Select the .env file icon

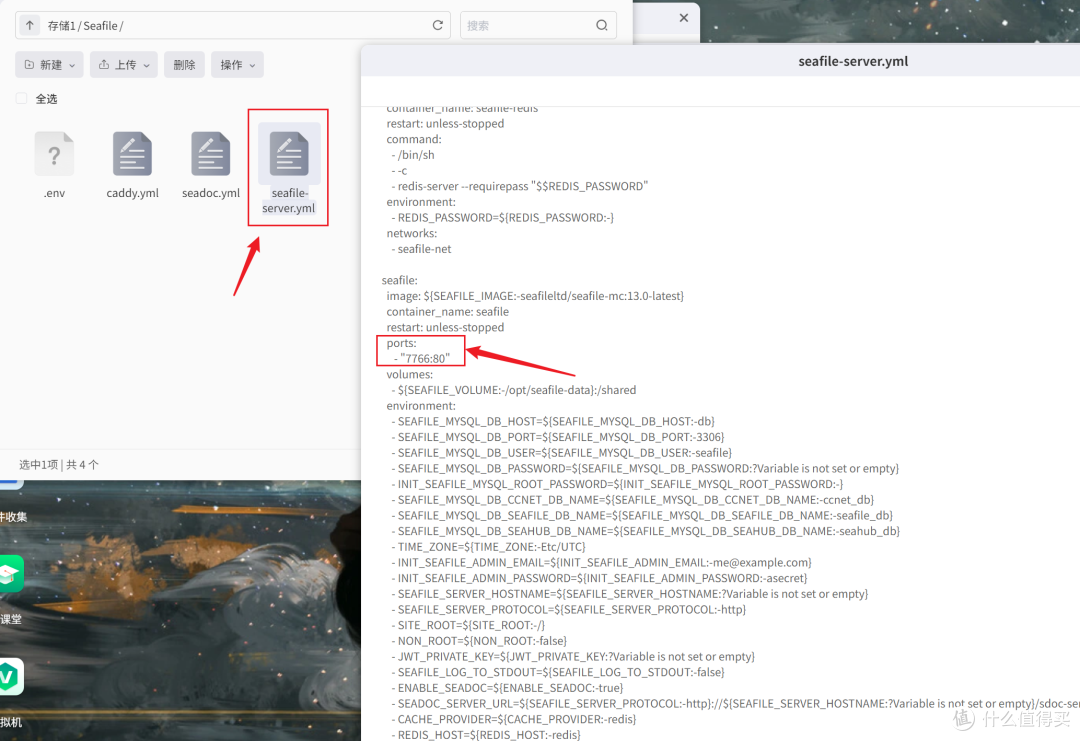tap(54, 154)
